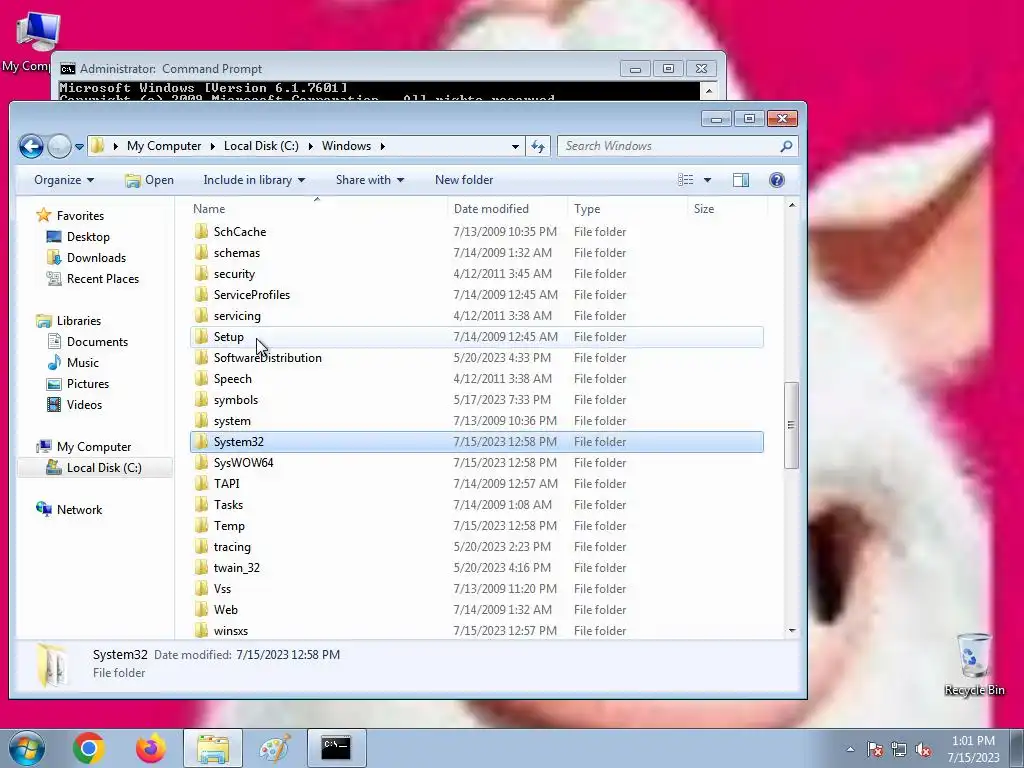This screenshot has height=768, width=1024.
Task: Open Desktop in the navigation pane
Action: 88,236
